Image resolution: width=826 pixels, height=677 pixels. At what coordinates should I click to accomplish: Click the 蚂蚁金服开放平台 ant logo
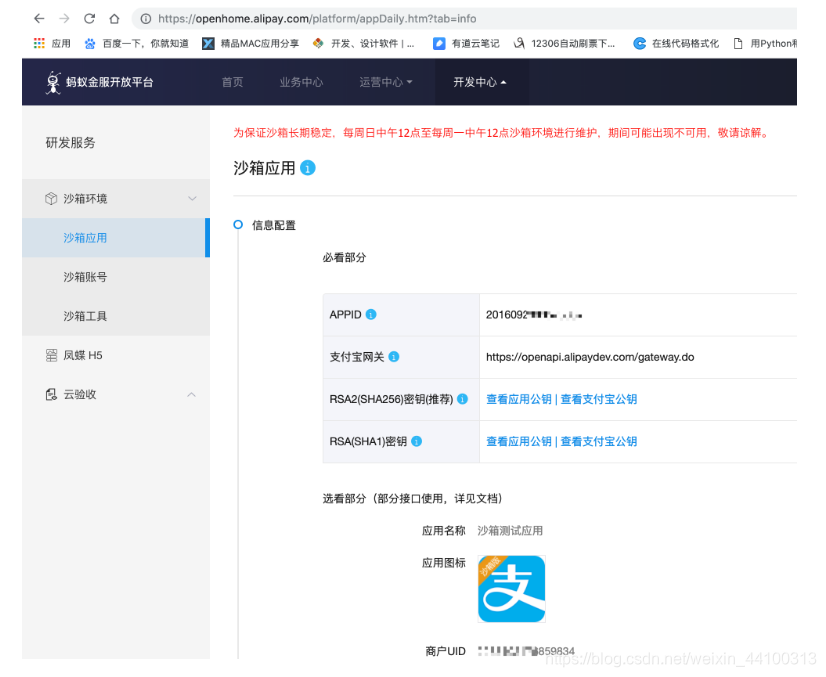(53, 82)
